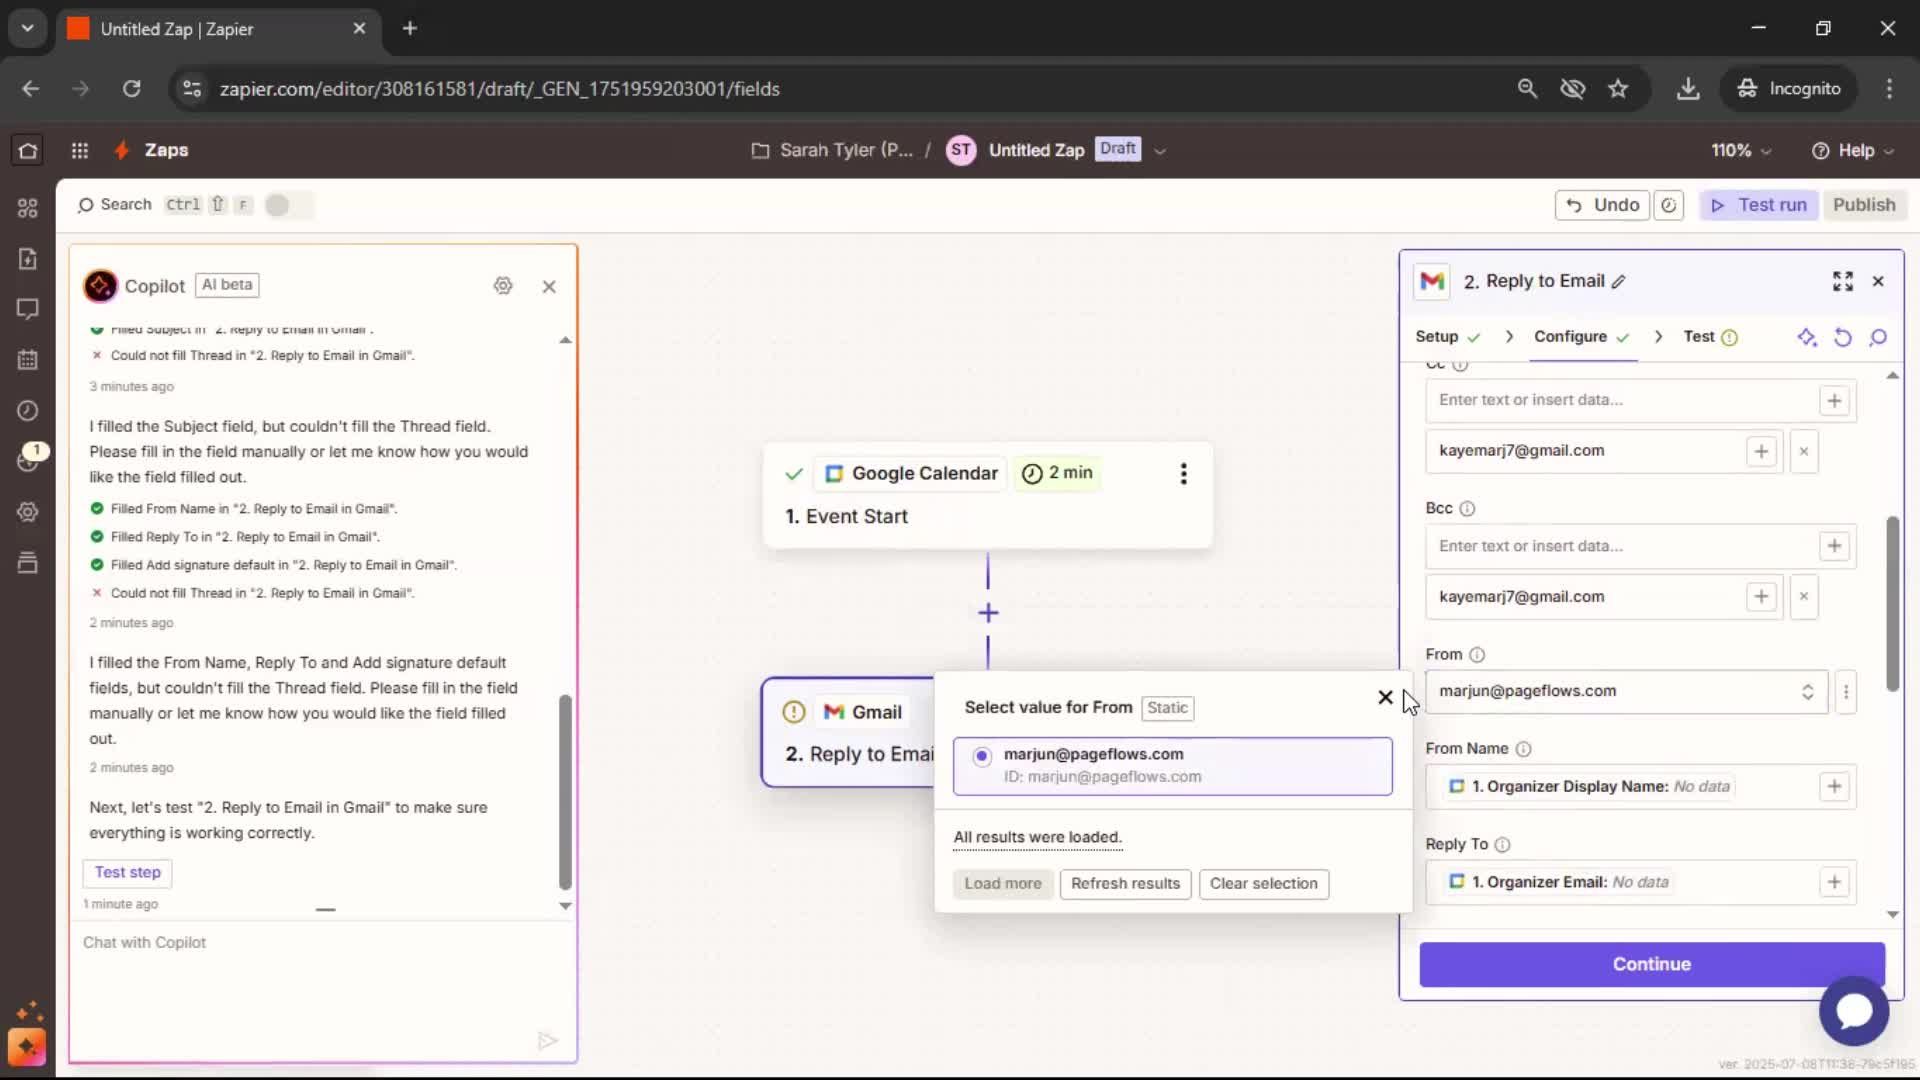Close the Reply to Email panel
Image resolution: width=1920 pixels, height=1080 pixels.
pyautogui.click(x=1878, y=282)
